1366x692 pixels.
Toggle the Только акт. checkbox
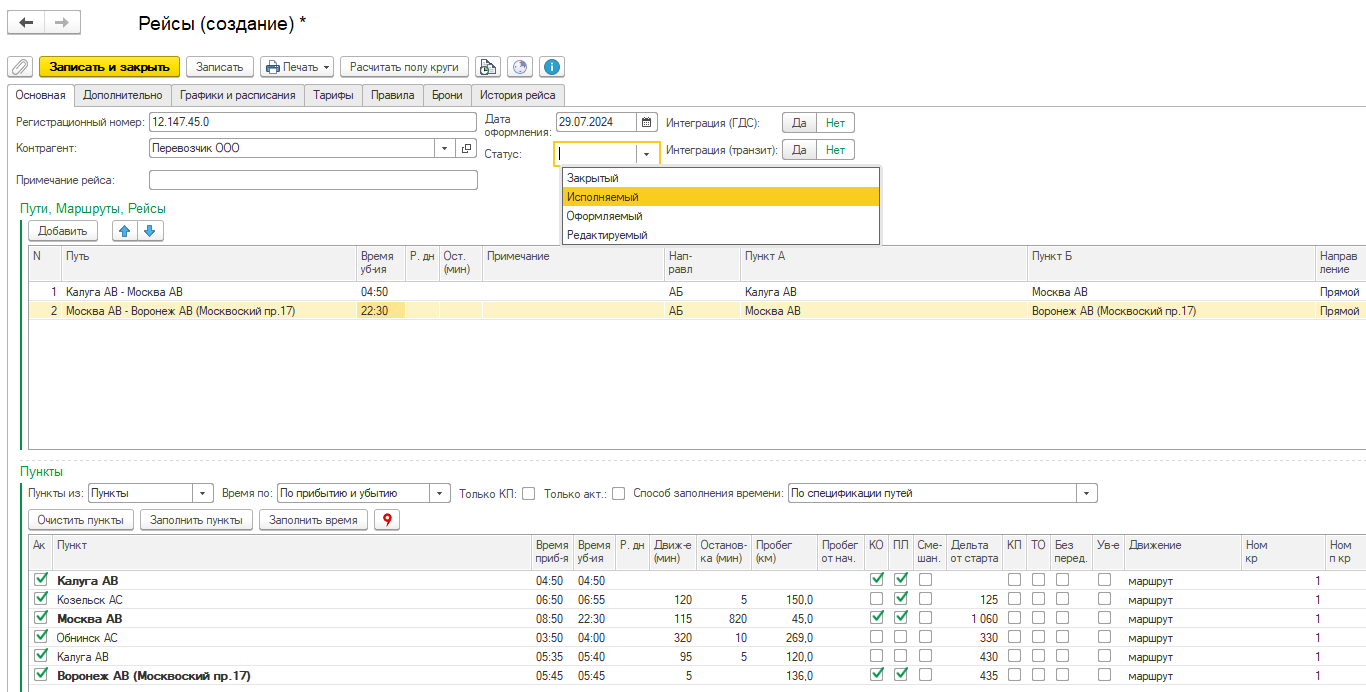tap(619, 493)
